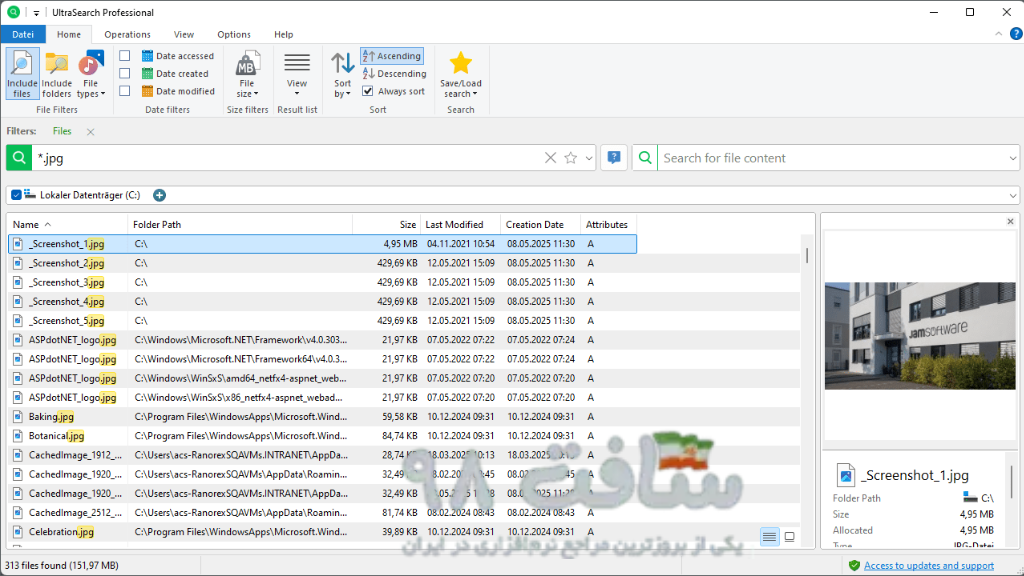Open the Sort by menu
Image resolution: width=1024 pixels, height=576 pixels.
[x=342, y=73]
